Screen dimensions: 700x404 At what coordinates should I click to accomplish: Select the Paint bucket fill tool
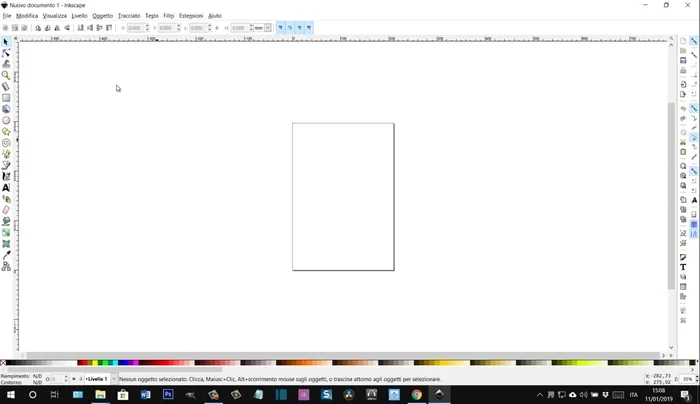click(x=6, y=221)
